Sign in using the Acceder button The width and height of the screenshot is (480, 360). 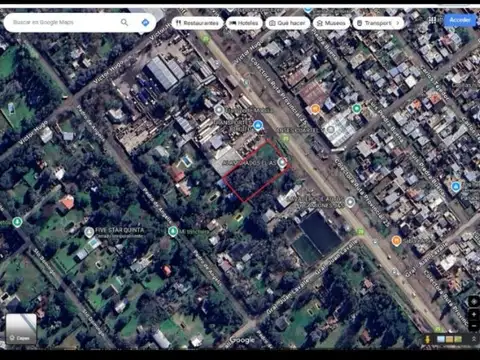pos(460,20)
